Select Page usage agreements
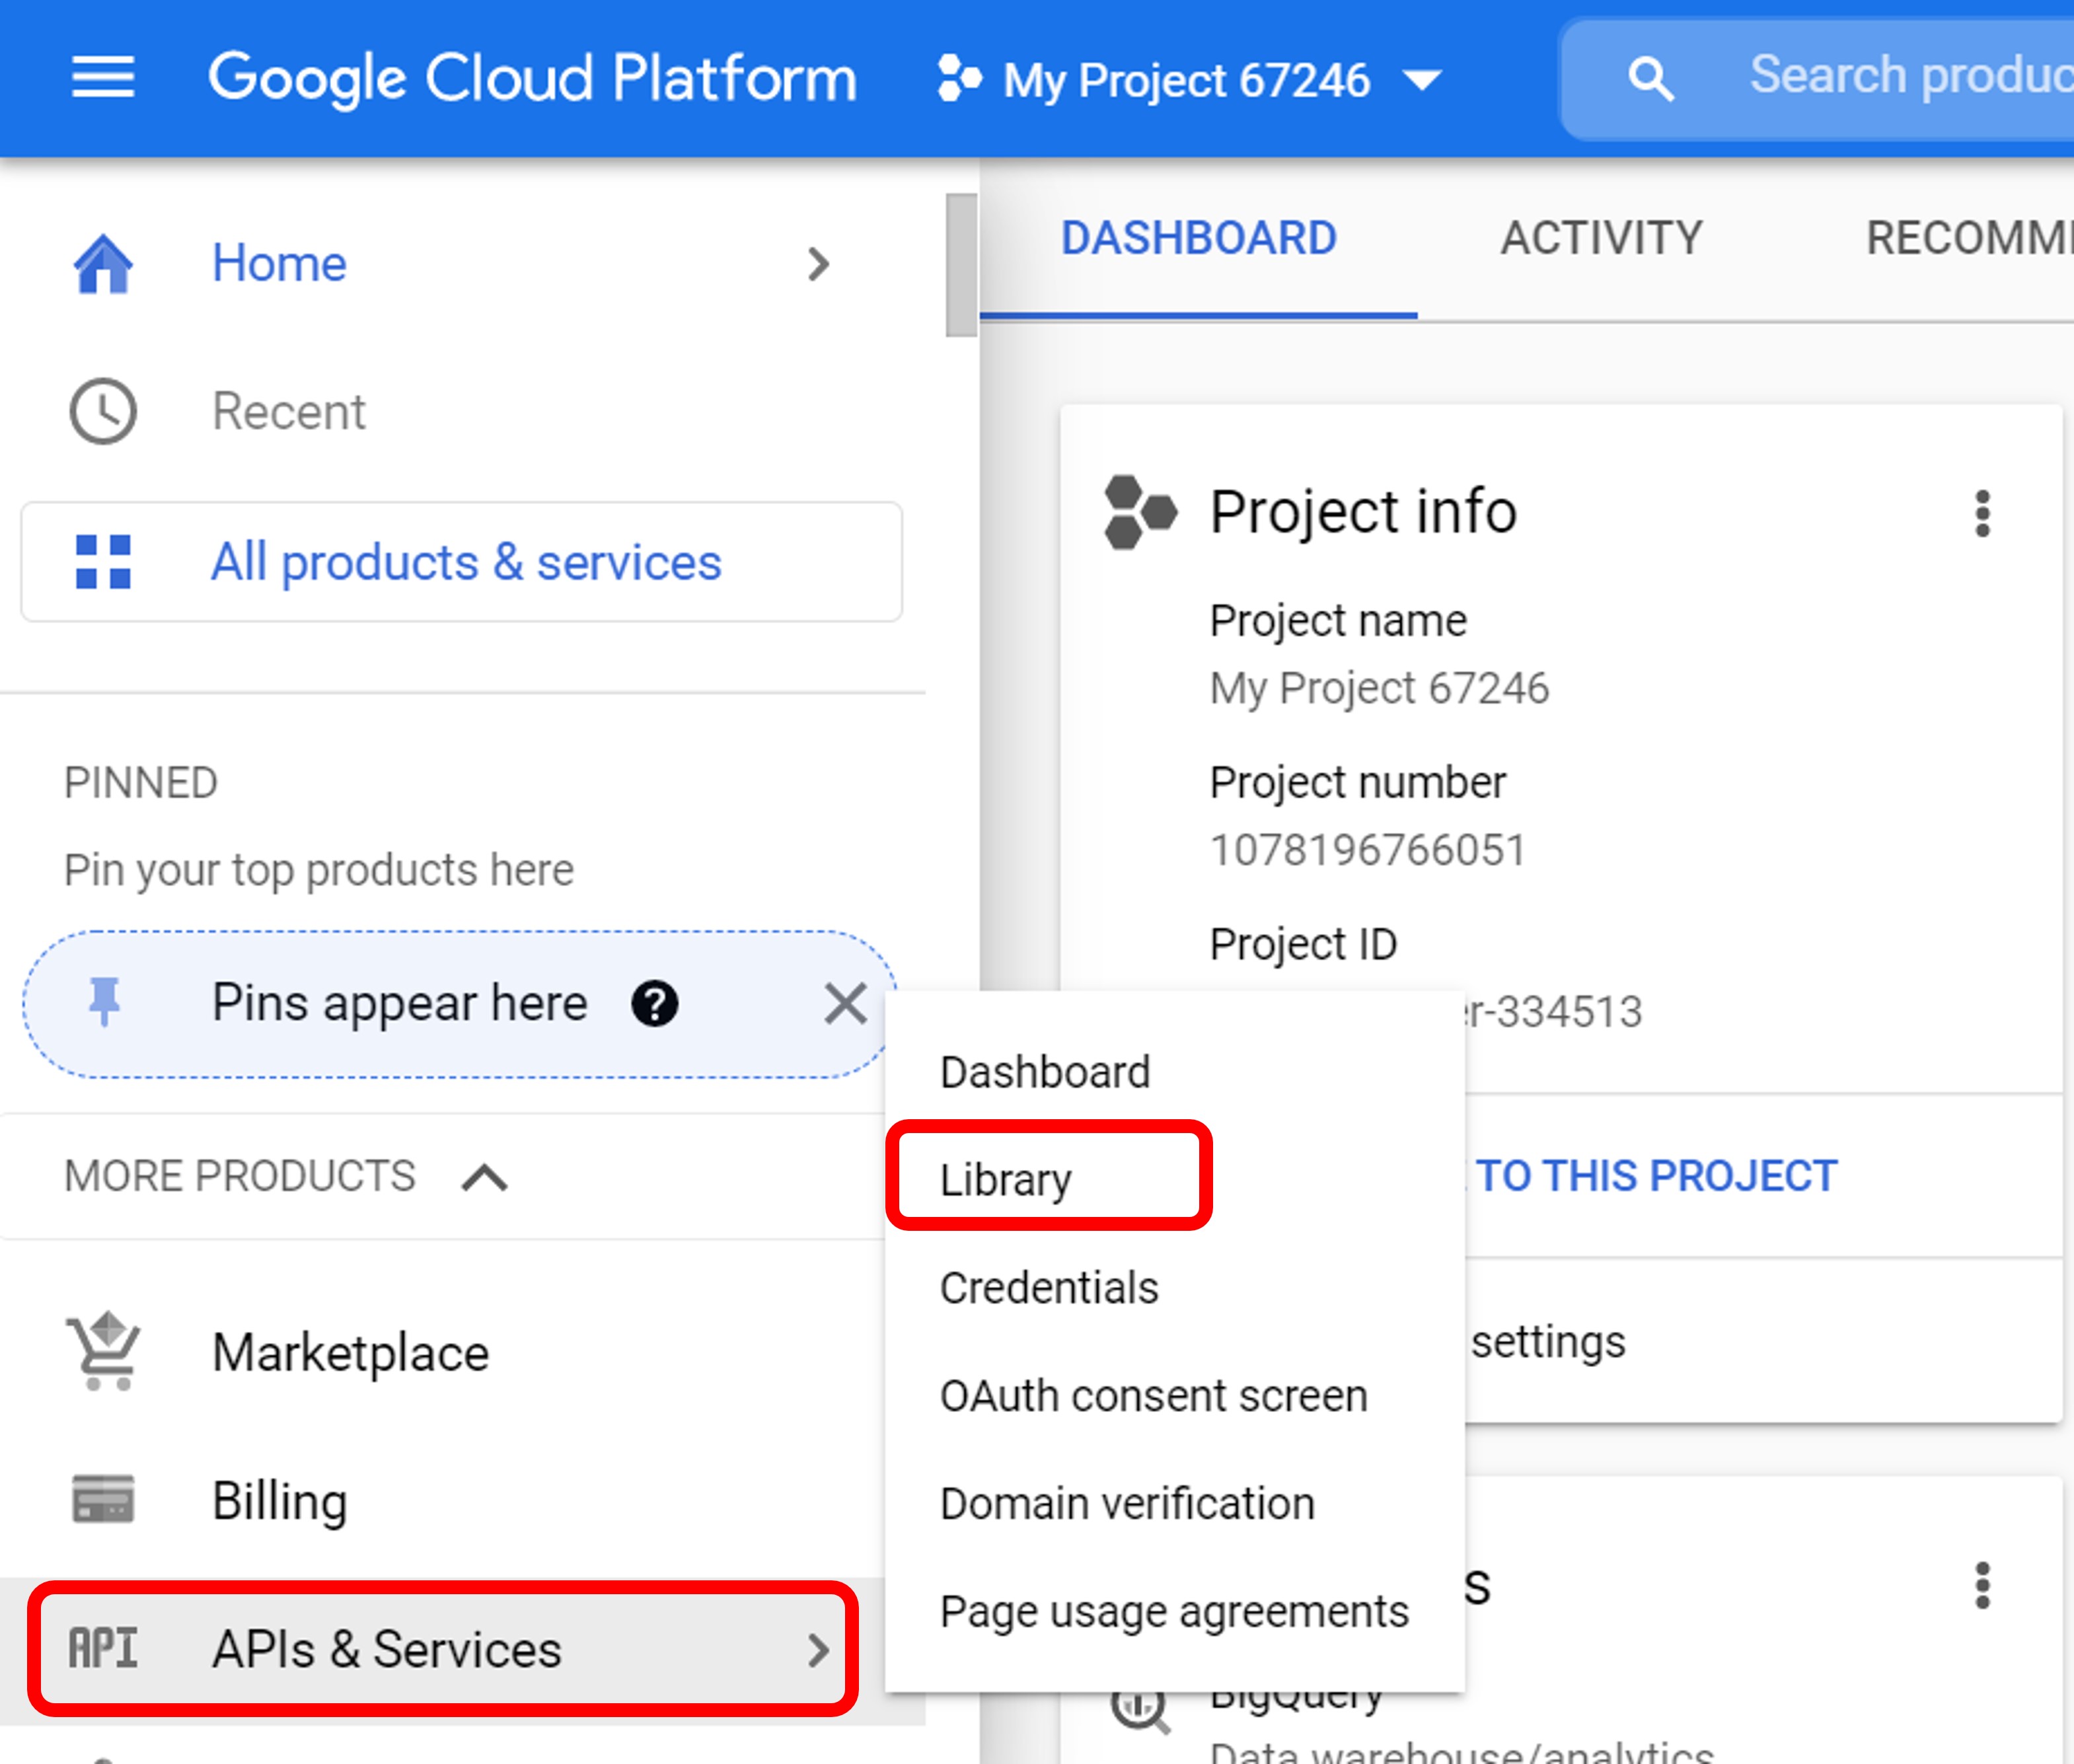The height and width of the screenshot is (1764, 2074). 1174,1612
